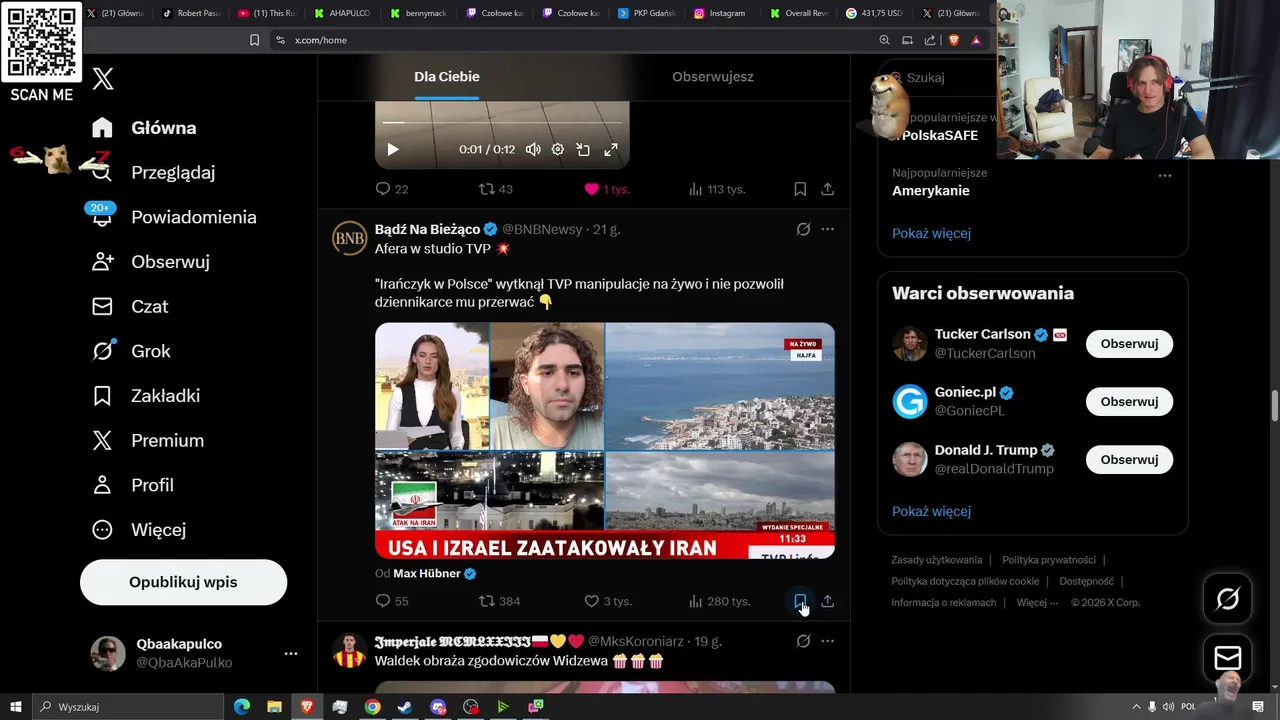The height and width of the screenshot is (720, 1280).
Task: Seek on the video progress bar
Action: pyautogui.click(x=502, y=123)
